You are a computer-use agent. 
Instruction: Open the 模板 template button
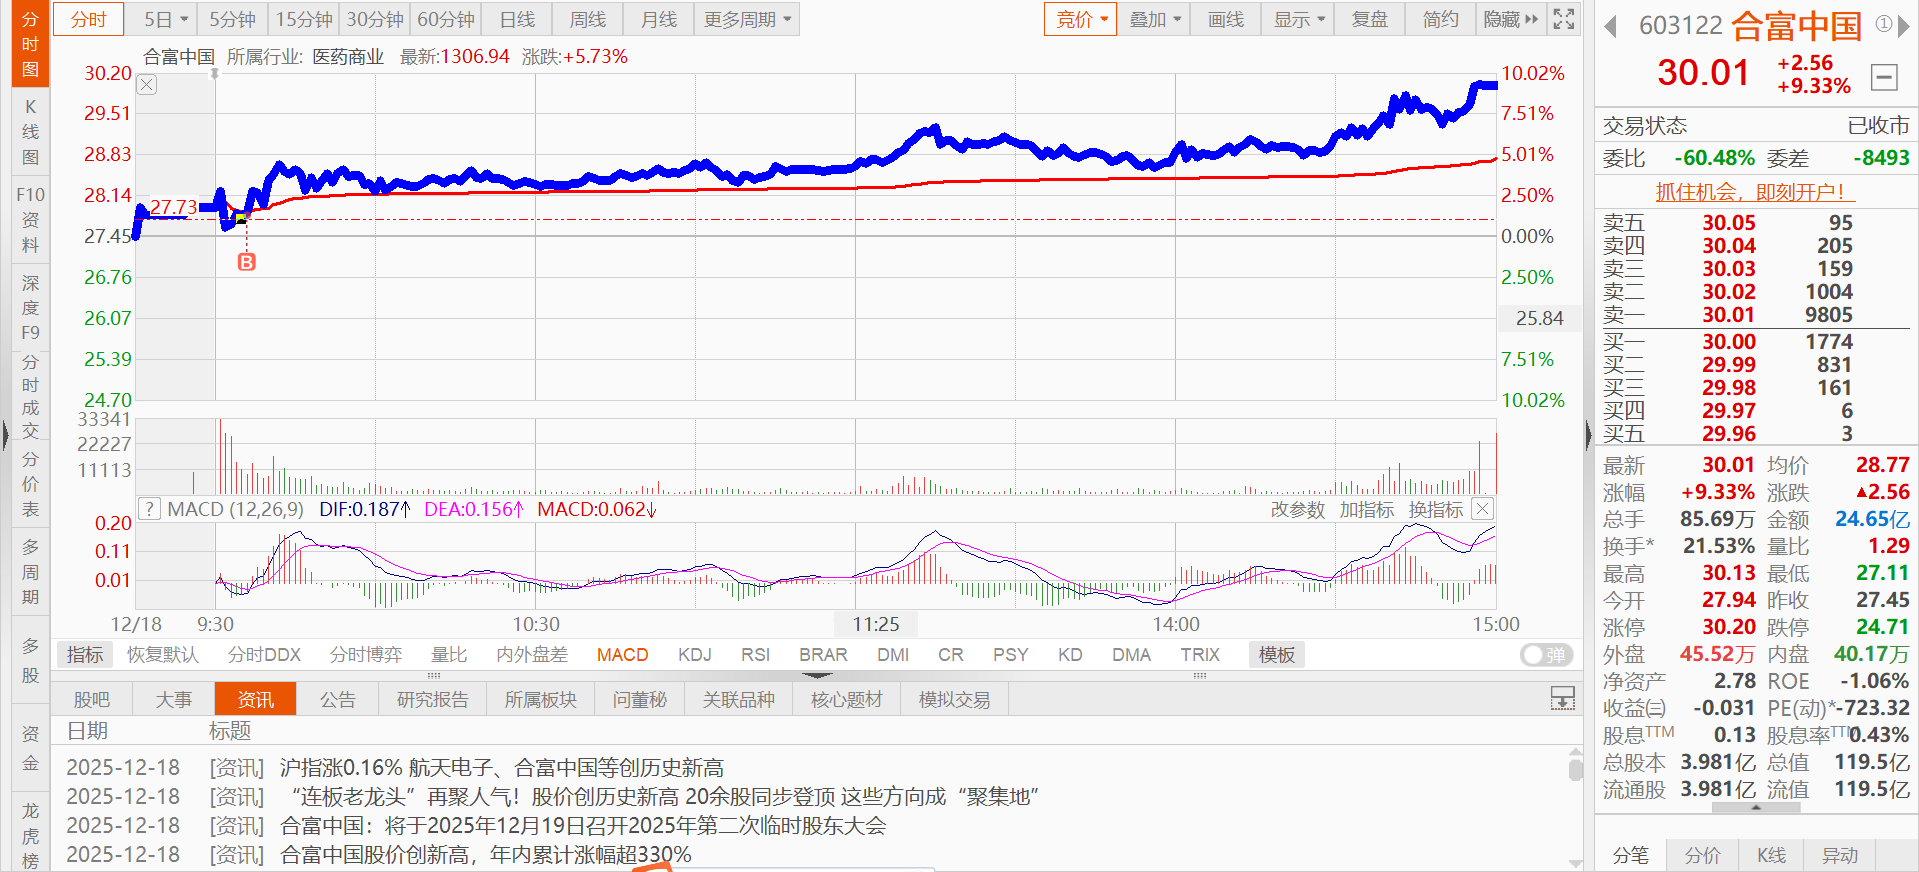[x=1277, y=655]
